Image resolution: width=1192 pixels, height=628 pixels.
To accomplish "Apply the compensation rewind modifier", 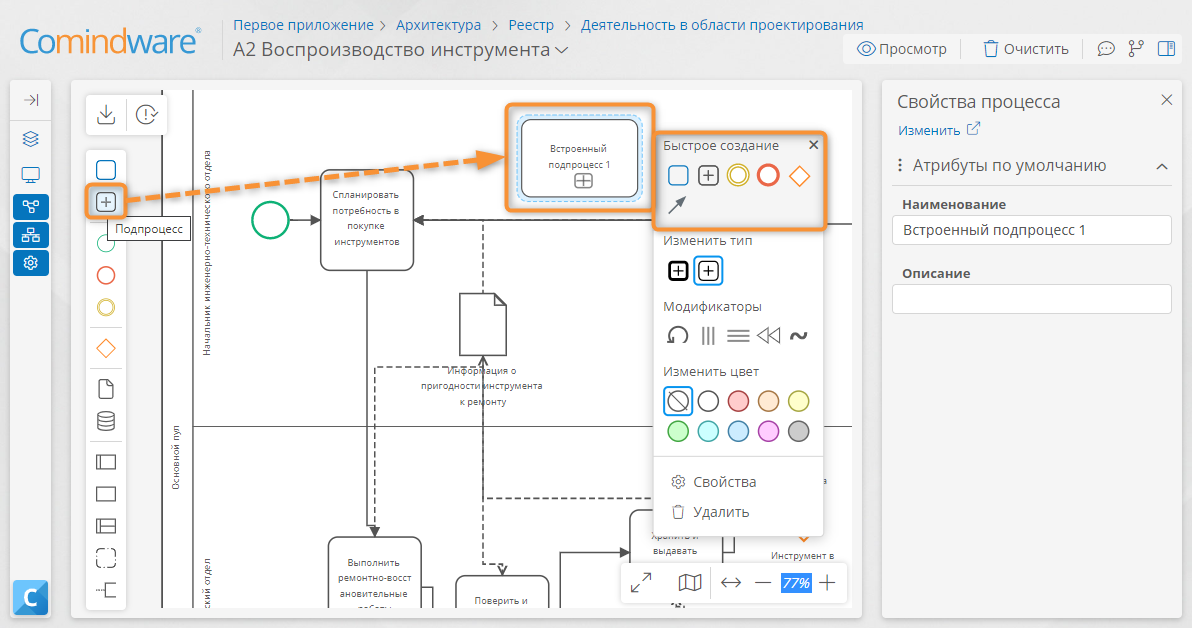I will pyautogui.click(x=769, y=335).
